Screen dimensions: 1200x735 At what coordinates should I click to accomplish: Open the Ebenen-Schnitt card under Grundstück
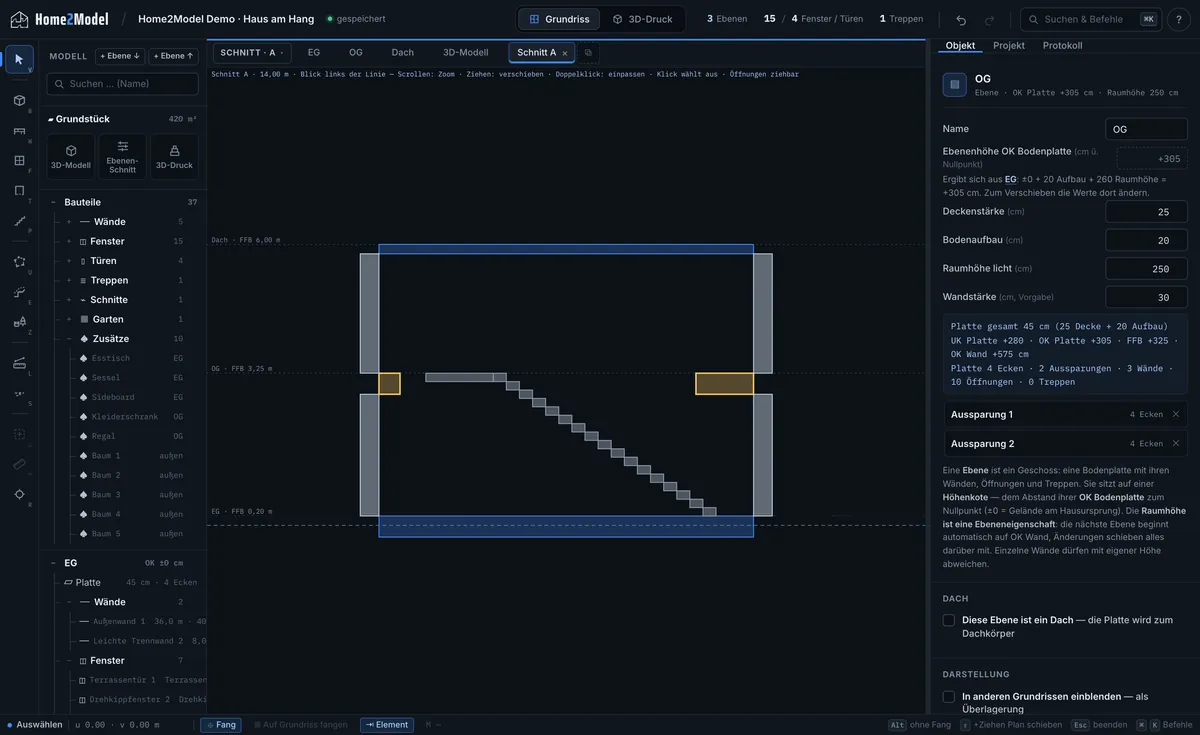[x=123, y=157]
